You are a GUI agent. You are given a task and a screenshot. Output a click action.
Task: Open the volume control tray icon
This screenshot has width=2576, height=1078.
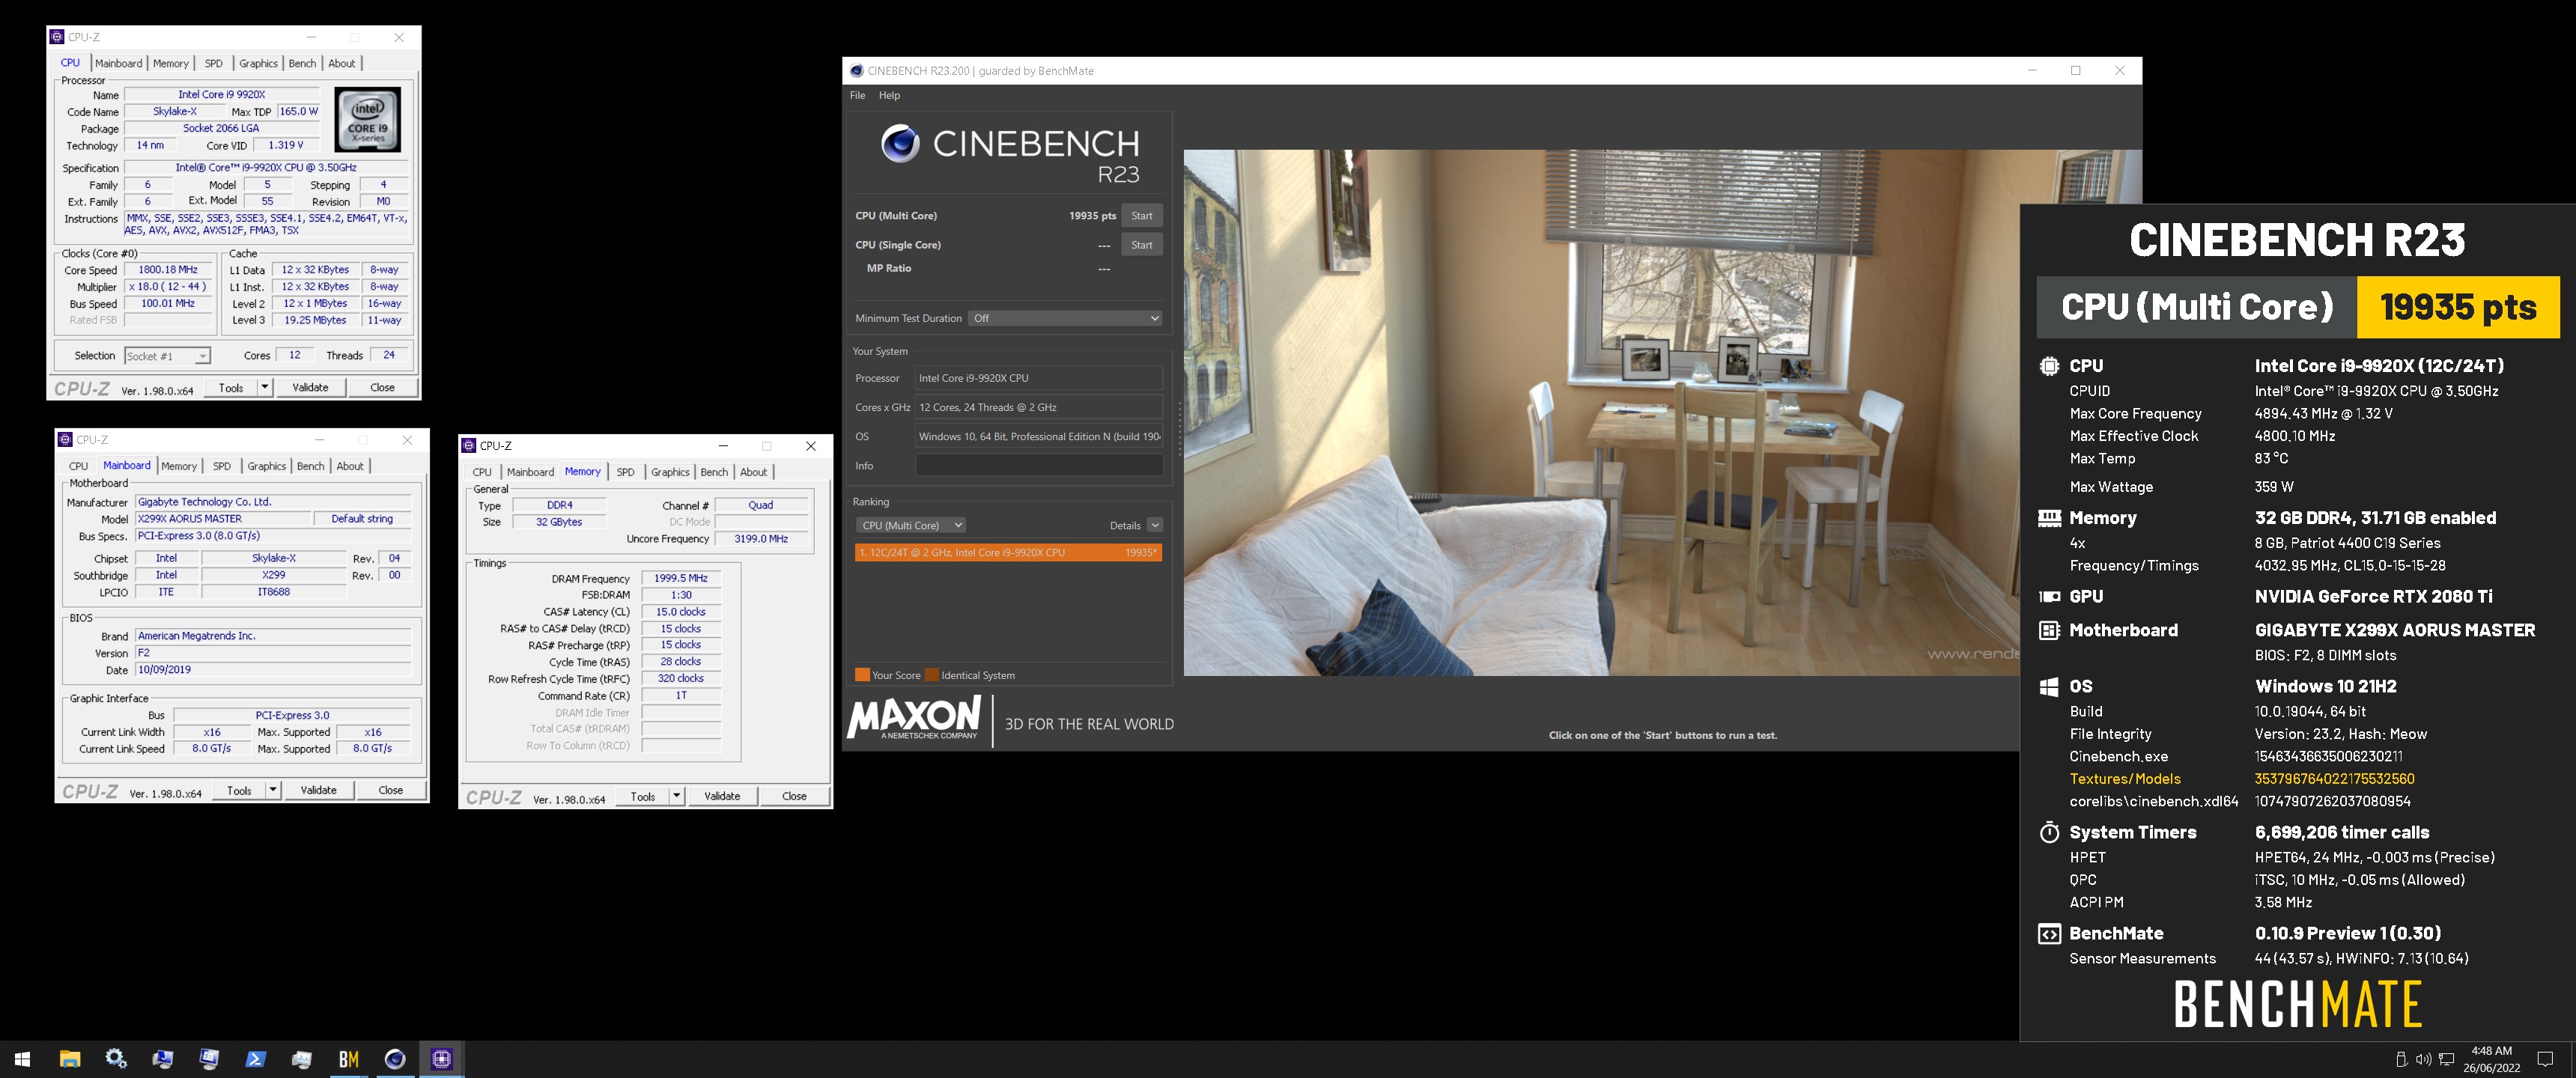(x=2423, y=1059)
